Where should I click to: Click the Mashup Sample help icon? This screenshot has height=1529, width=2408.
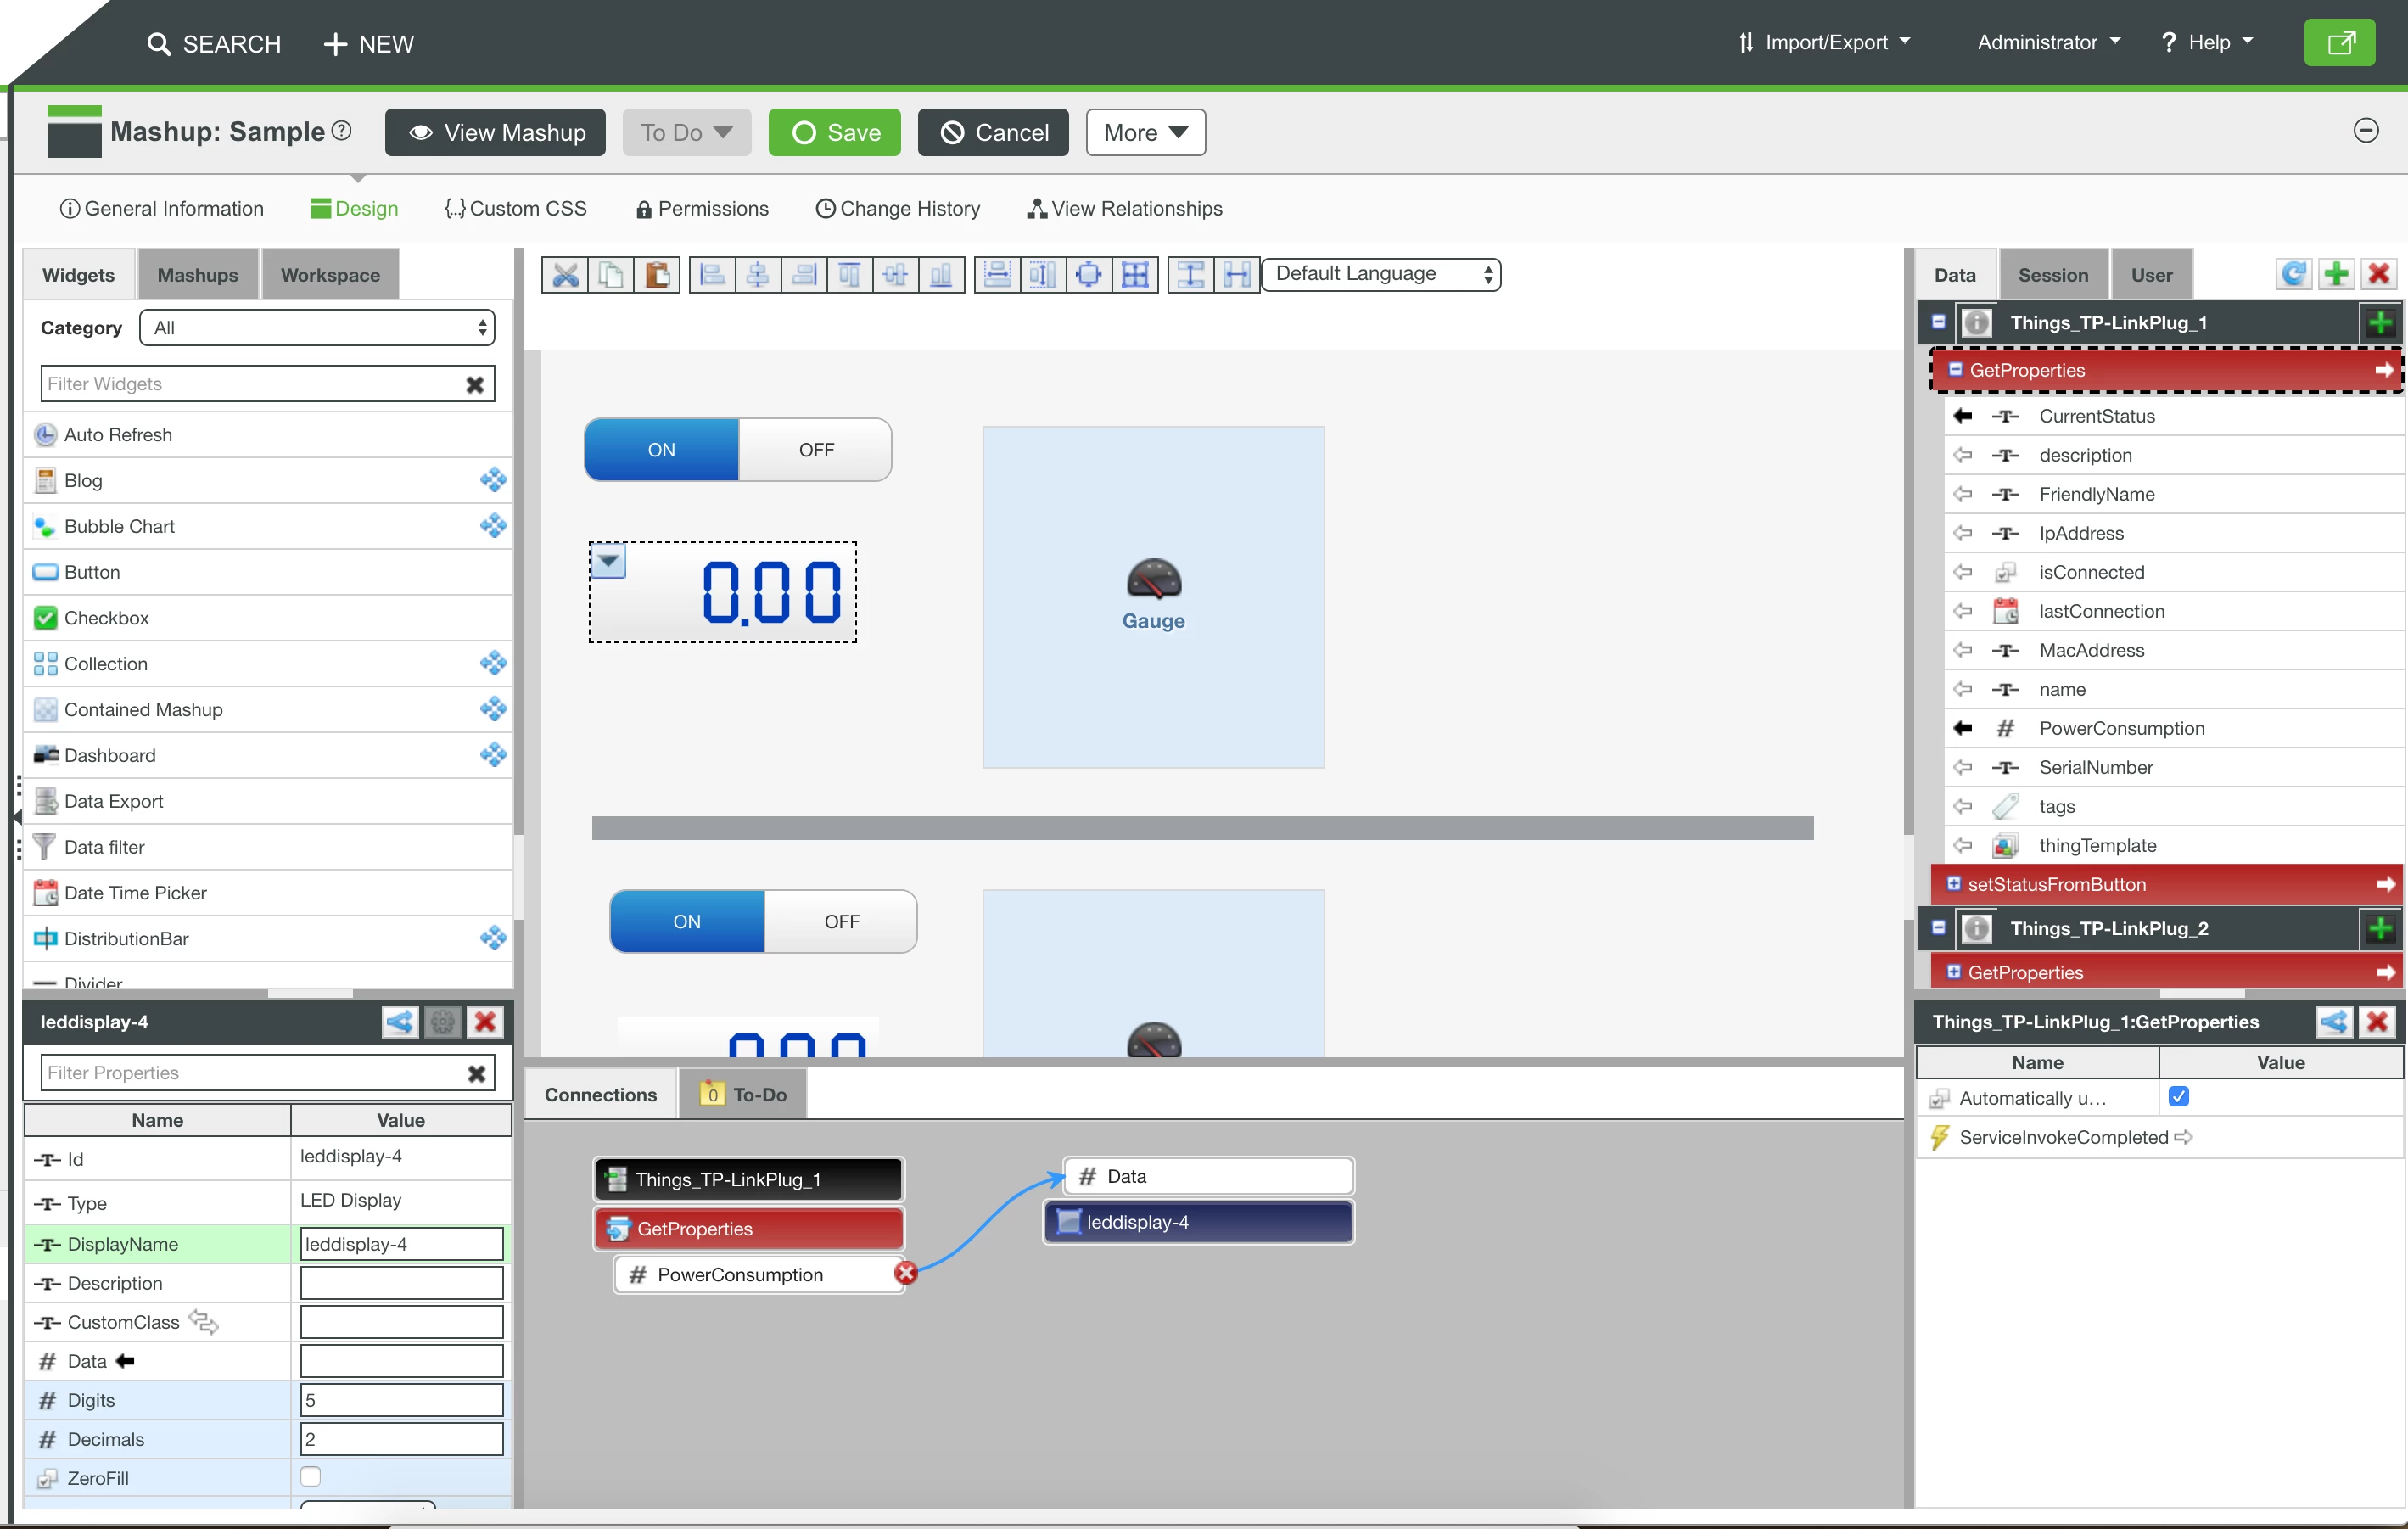pos(342,131)
